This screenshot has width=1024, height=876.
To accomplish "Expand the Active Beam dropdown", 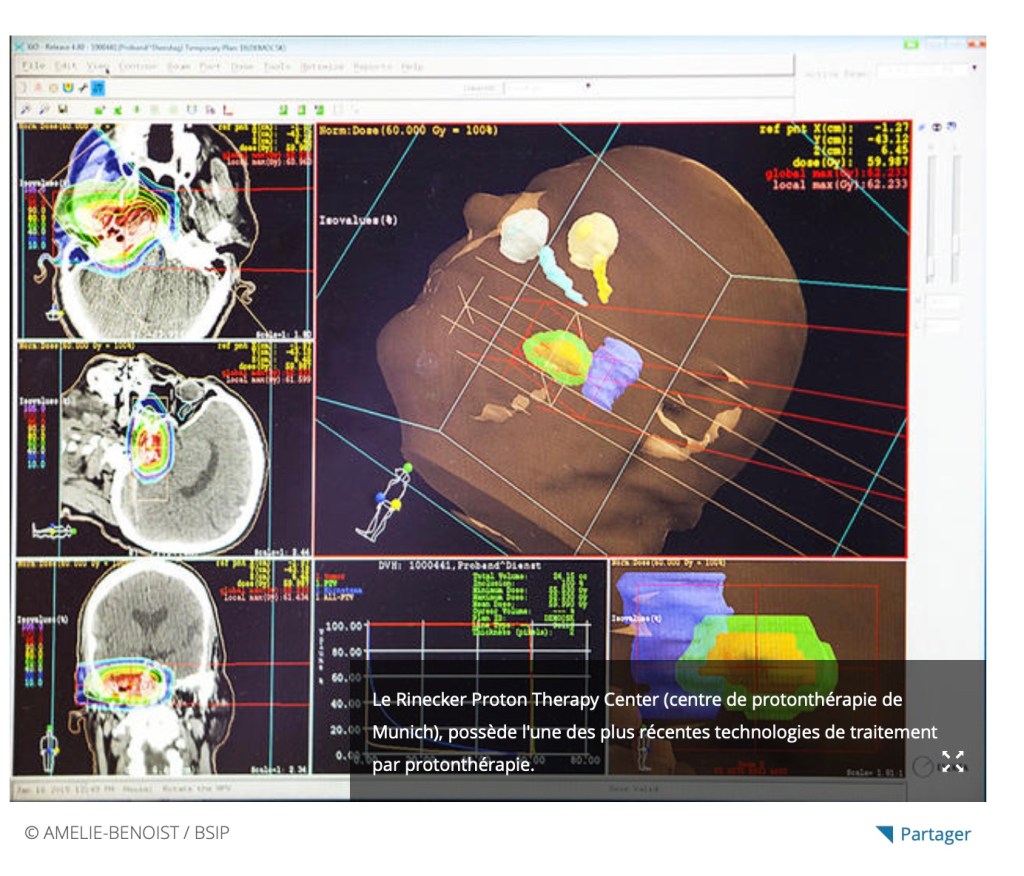I will pyautogui.click(x=973, y=69).
